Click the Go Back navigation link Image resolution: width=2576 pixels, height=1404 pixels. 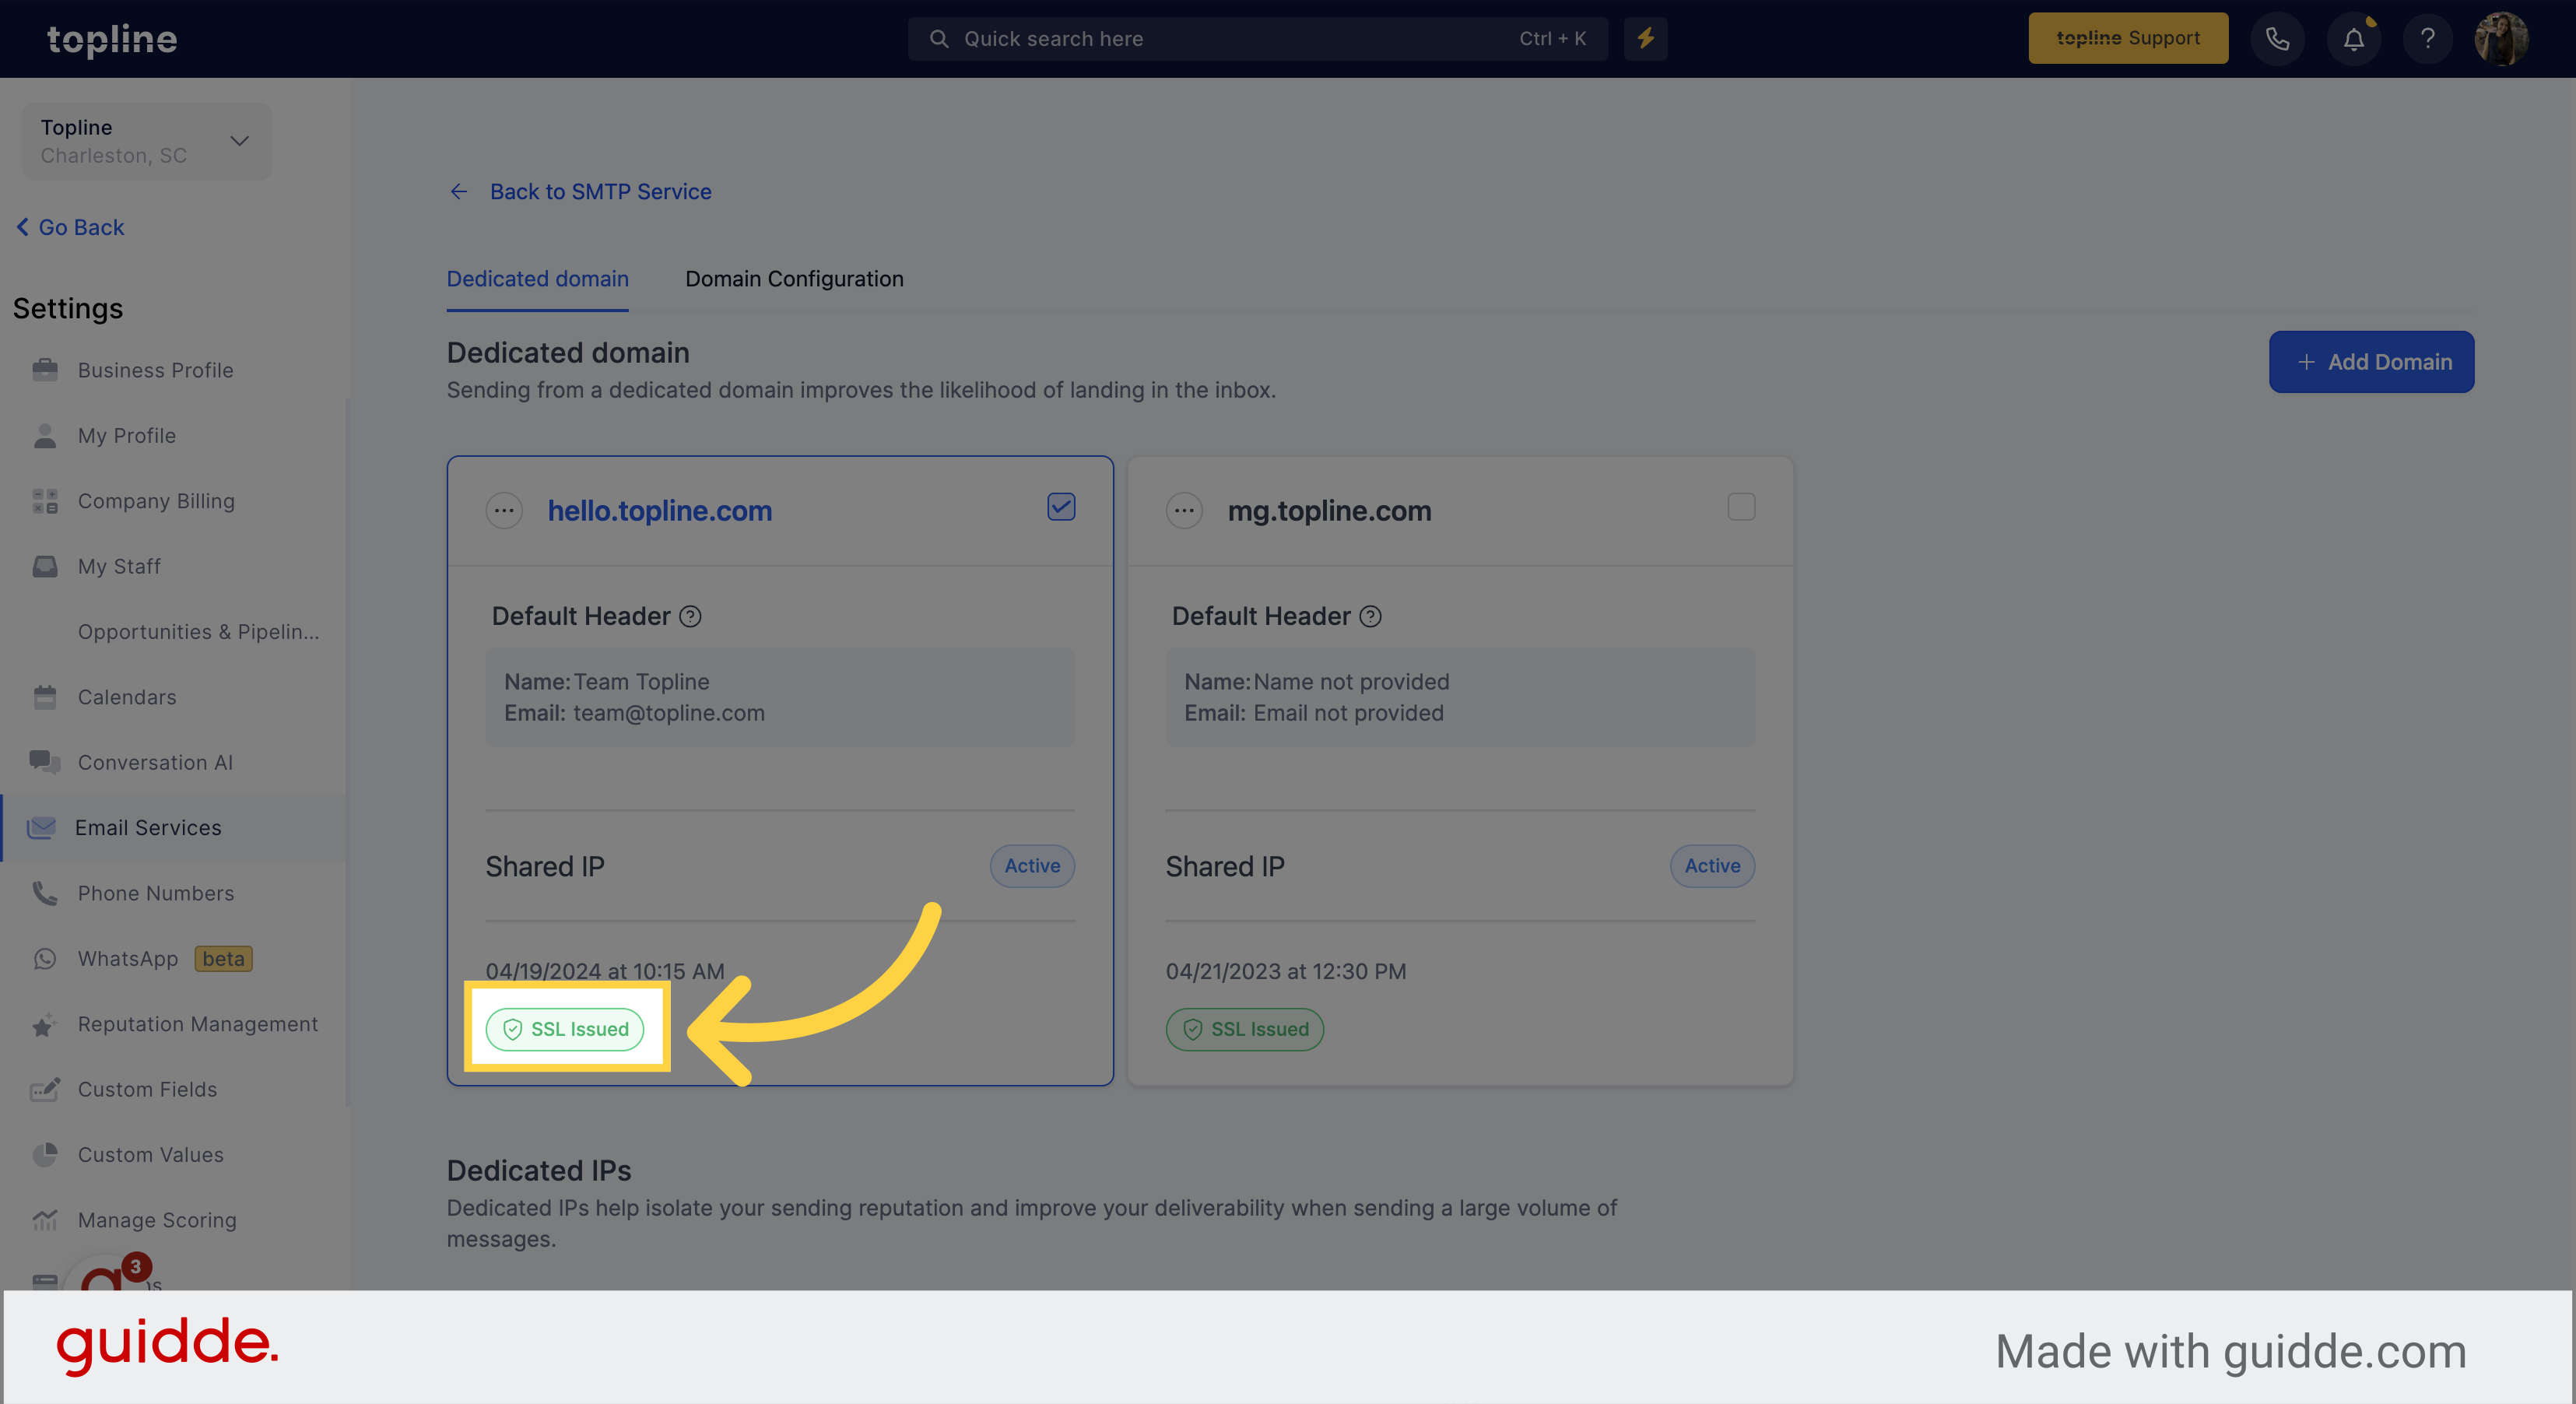coord(72,226)
